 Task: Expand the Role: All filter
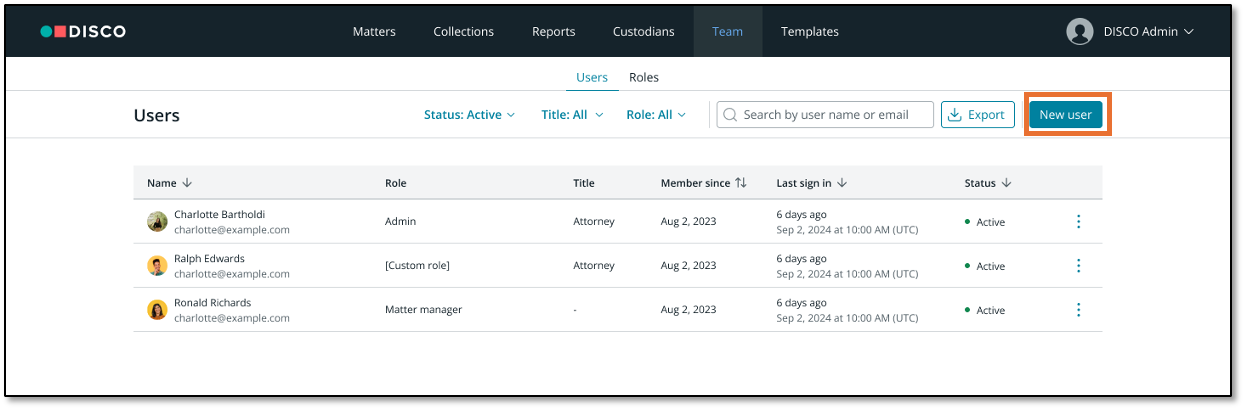coord(657,115)
